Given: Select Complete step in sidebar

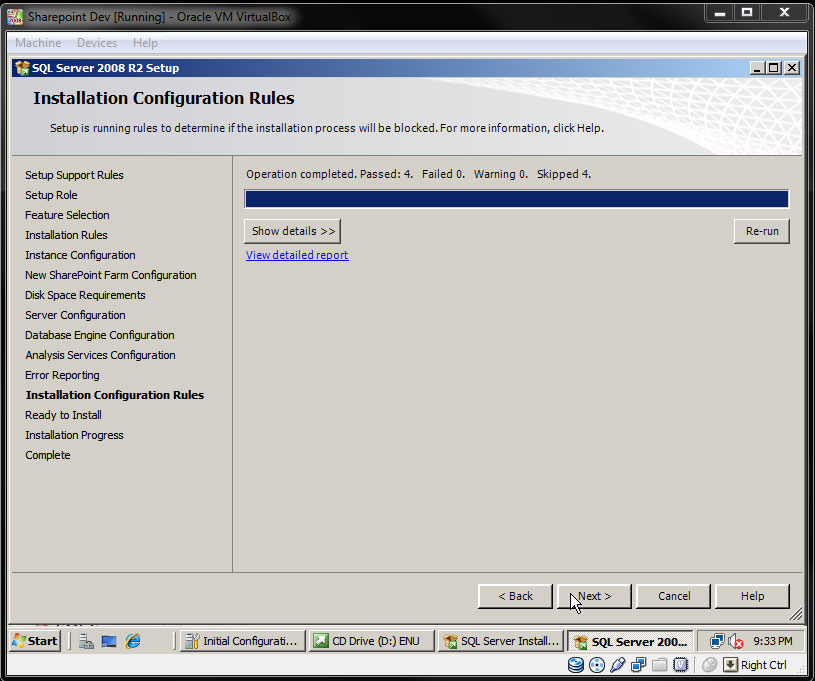Looking at the screenshot, I should tap(48, 455).
